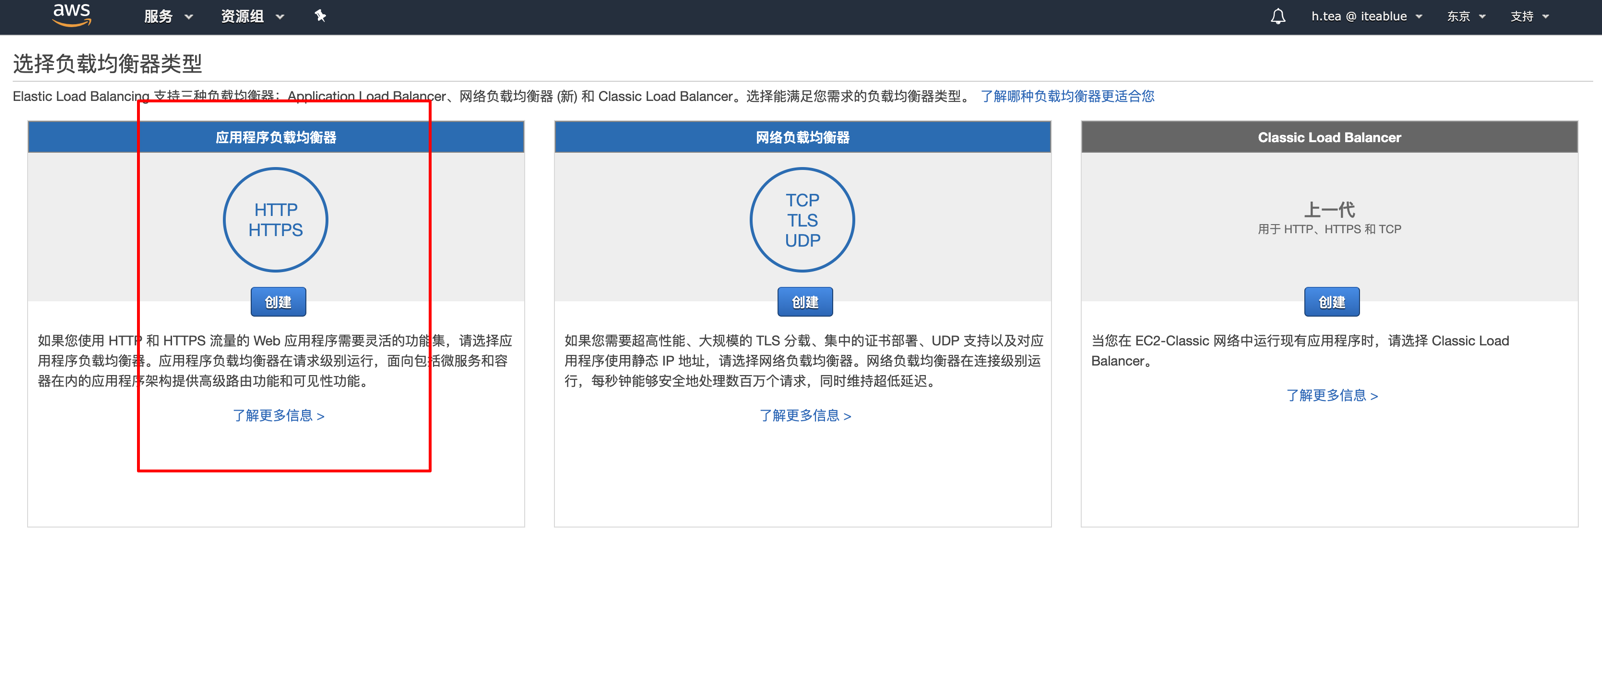Image resolution: width=1602 pixels, height=683 pixels.
Task: Open the 东京 region selector
Action: (x=1466, y=17)
